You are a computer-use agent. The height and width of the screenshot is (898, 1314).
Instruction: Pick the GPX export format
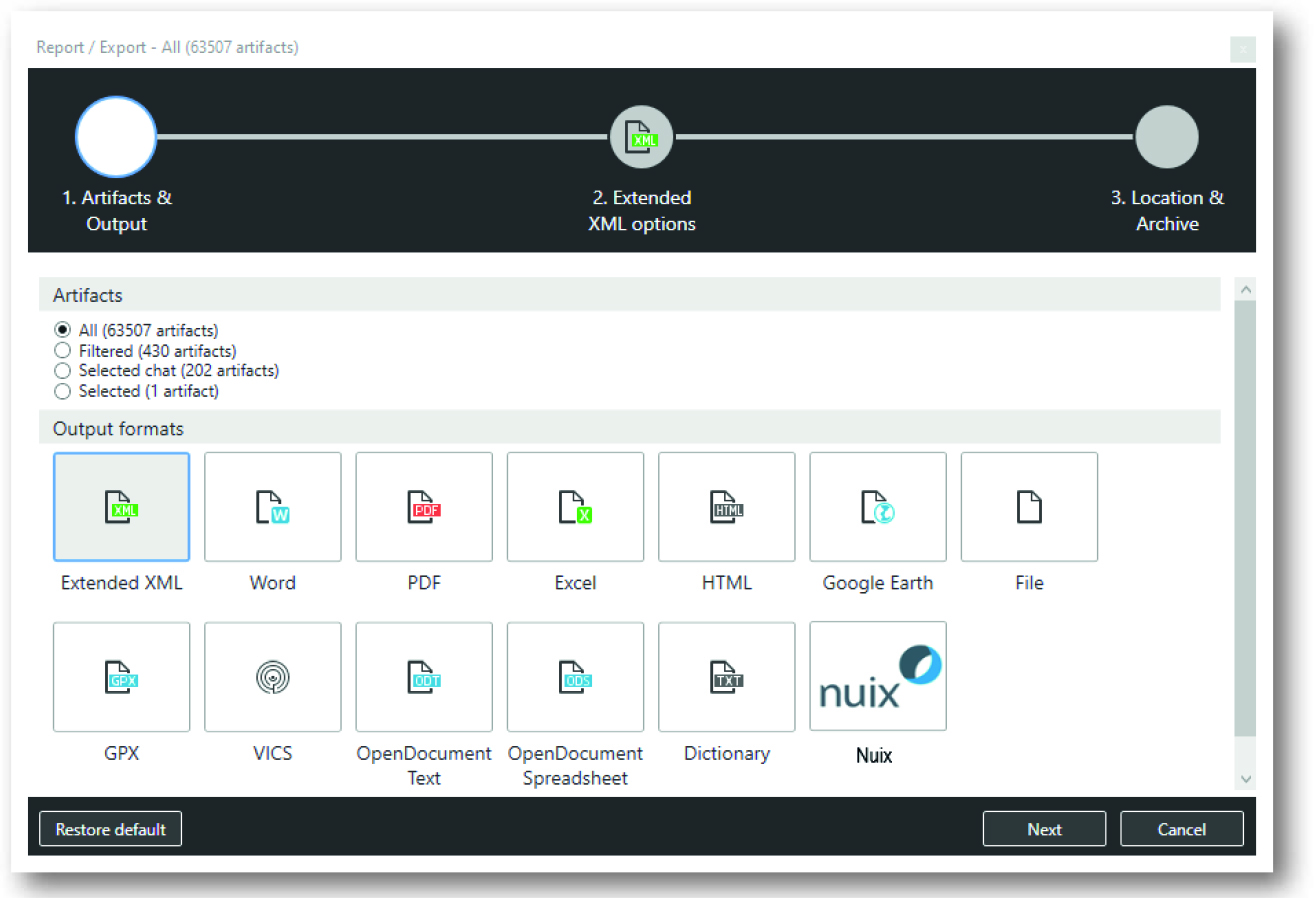[x=121, y=676]
